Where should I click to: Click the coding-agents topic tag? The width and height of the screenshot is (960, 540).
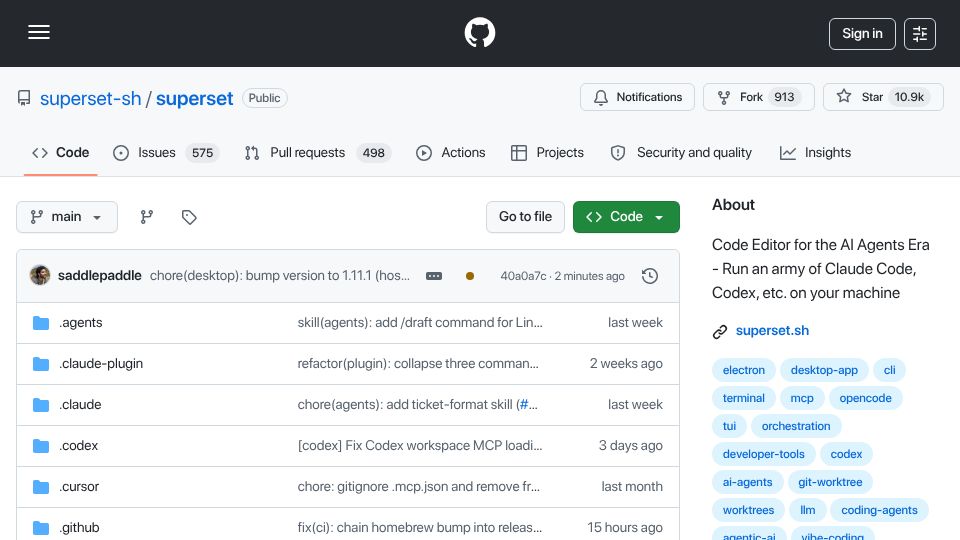[x=879, y=511]
